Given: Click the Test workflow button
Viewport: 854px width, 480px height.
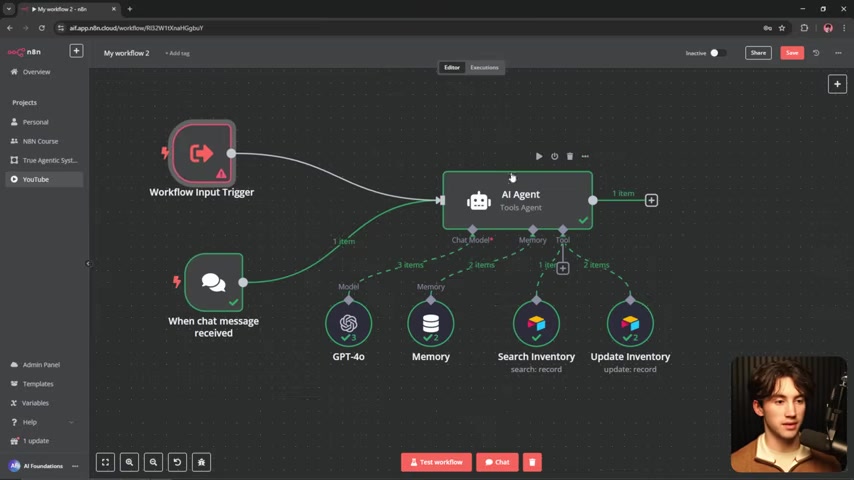Looking at the screenshot, I should click(x=436, y=462).
